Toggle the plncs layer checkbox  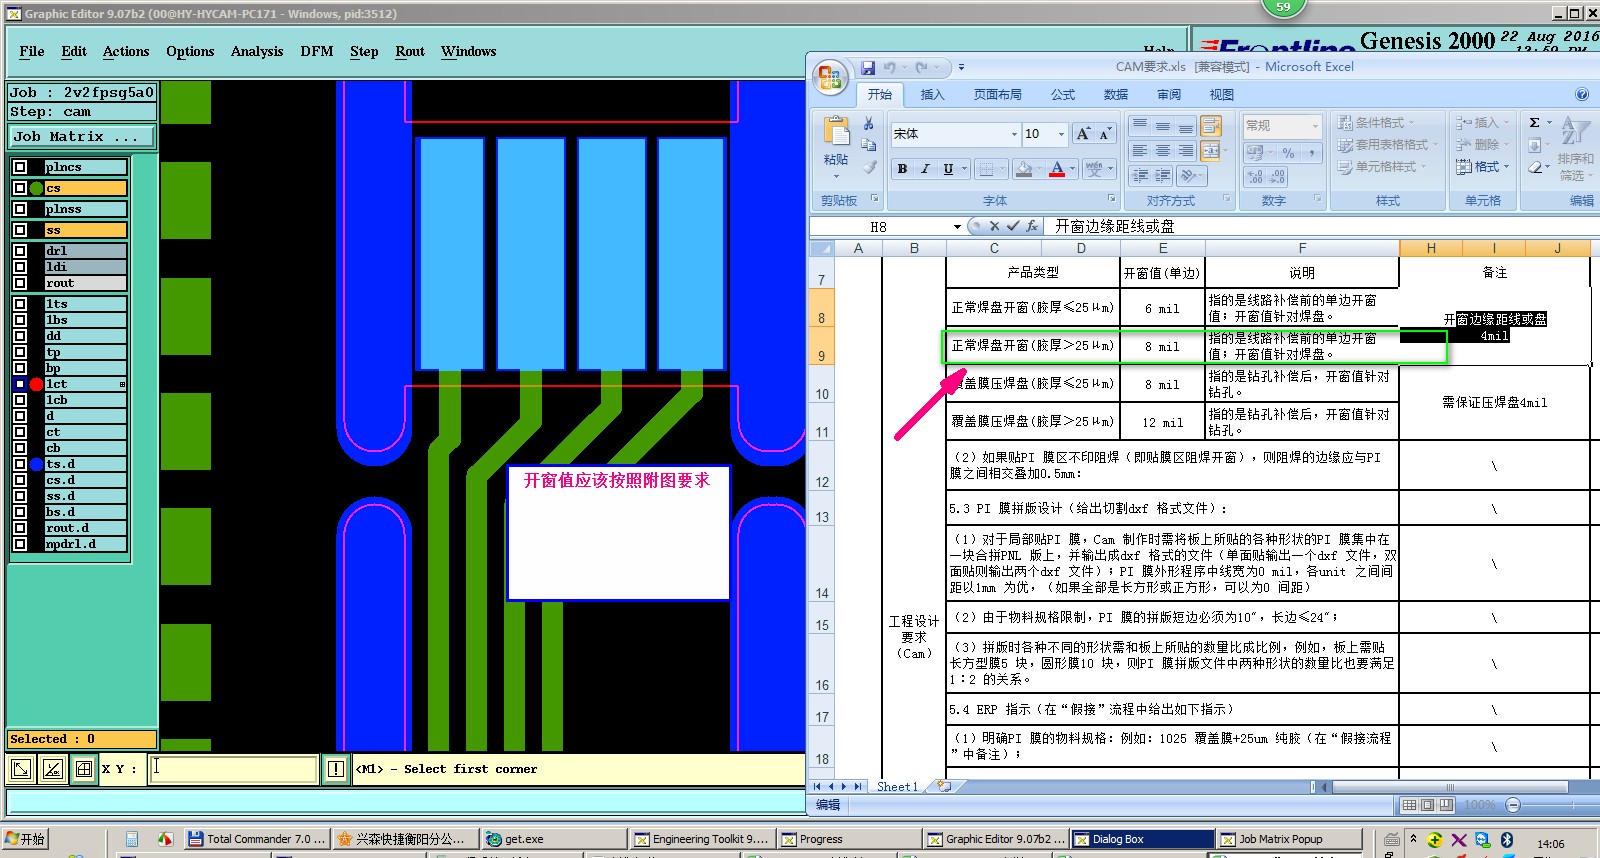20,167
